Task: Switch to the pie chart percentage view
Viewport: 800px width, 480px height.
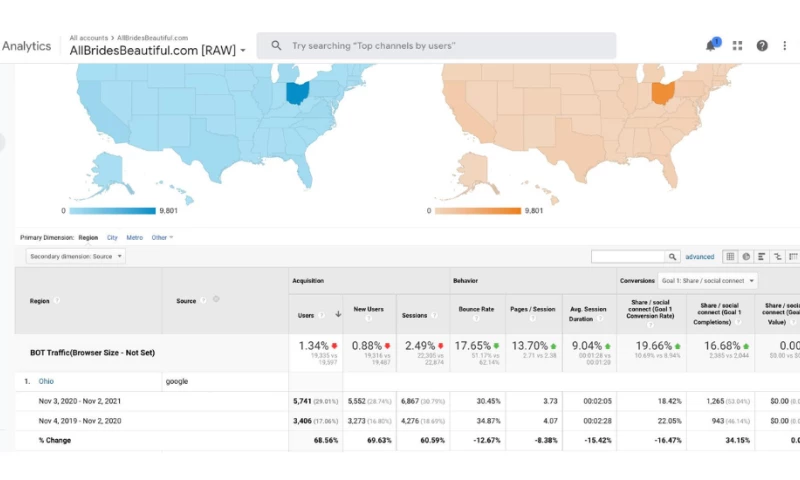Action: 746,257
